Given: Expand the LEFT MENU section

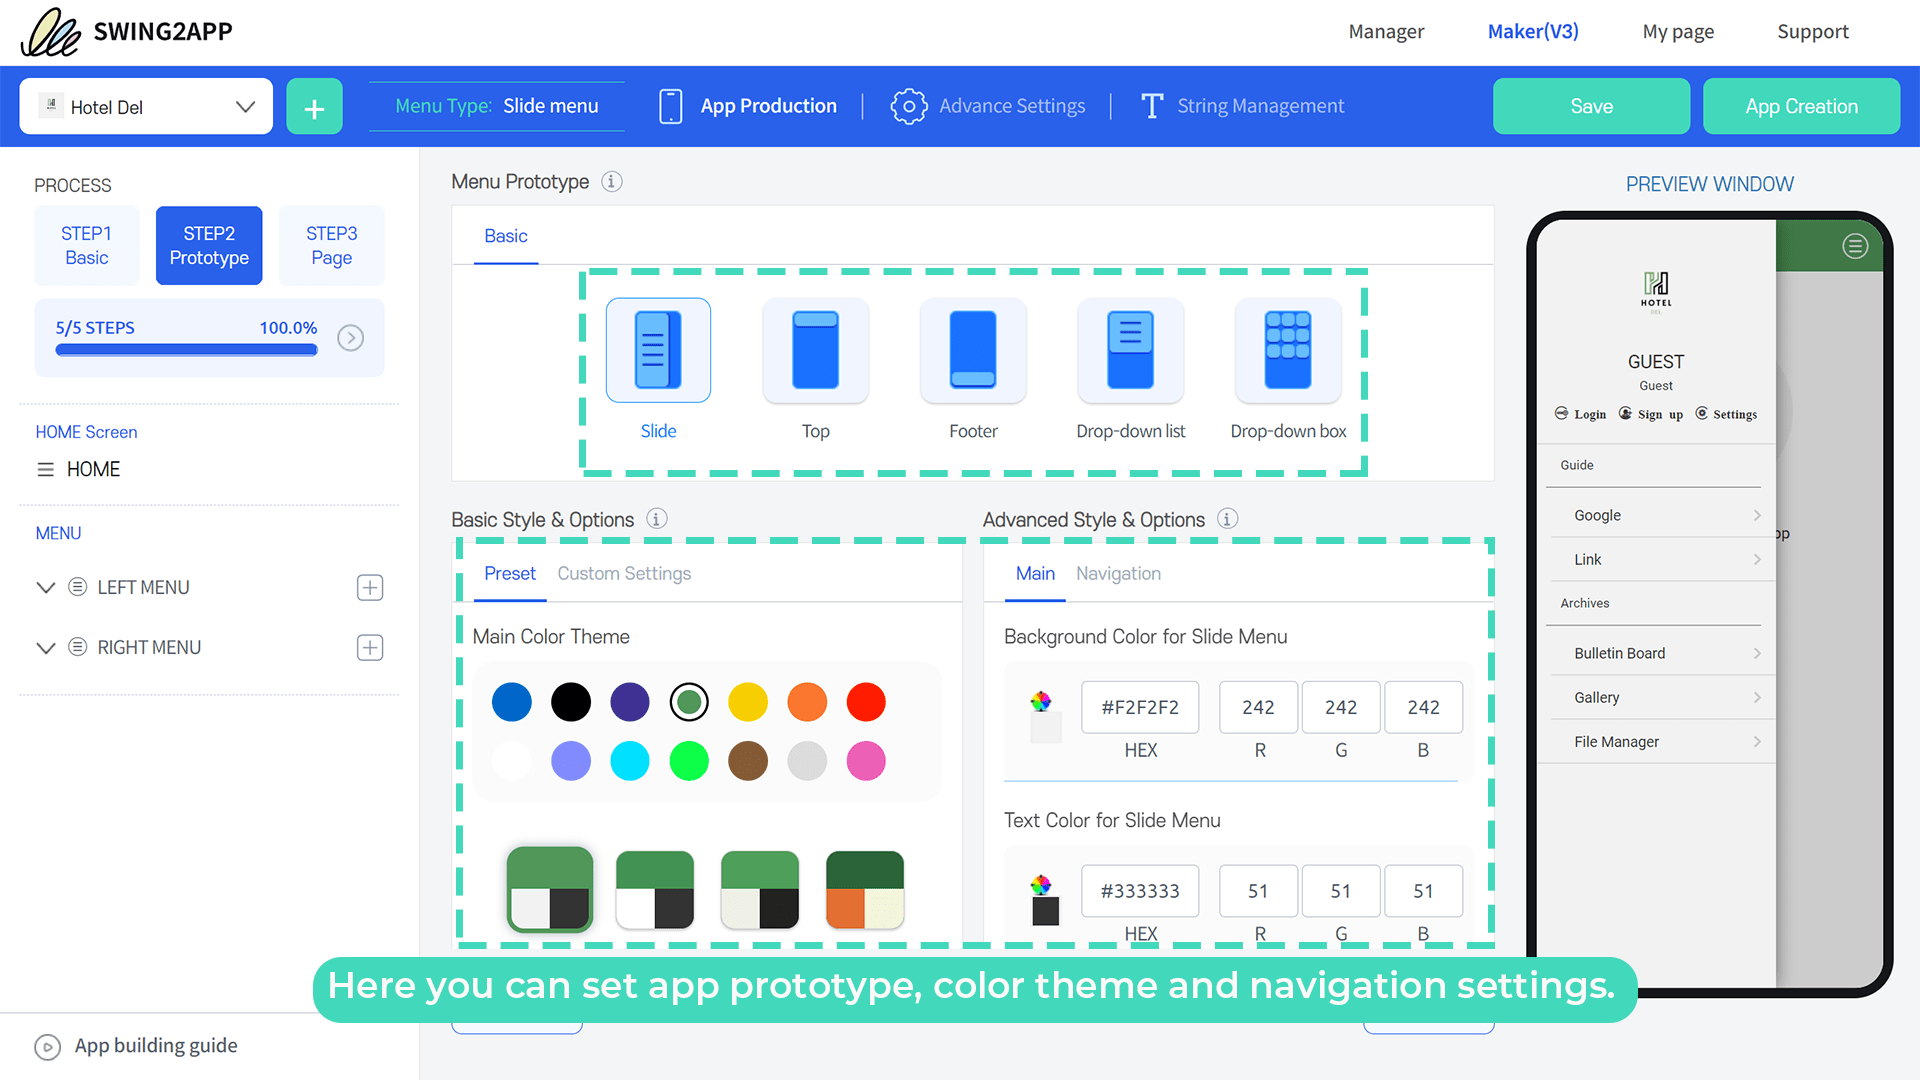Looking at the screenshot, I should (45, 587).
